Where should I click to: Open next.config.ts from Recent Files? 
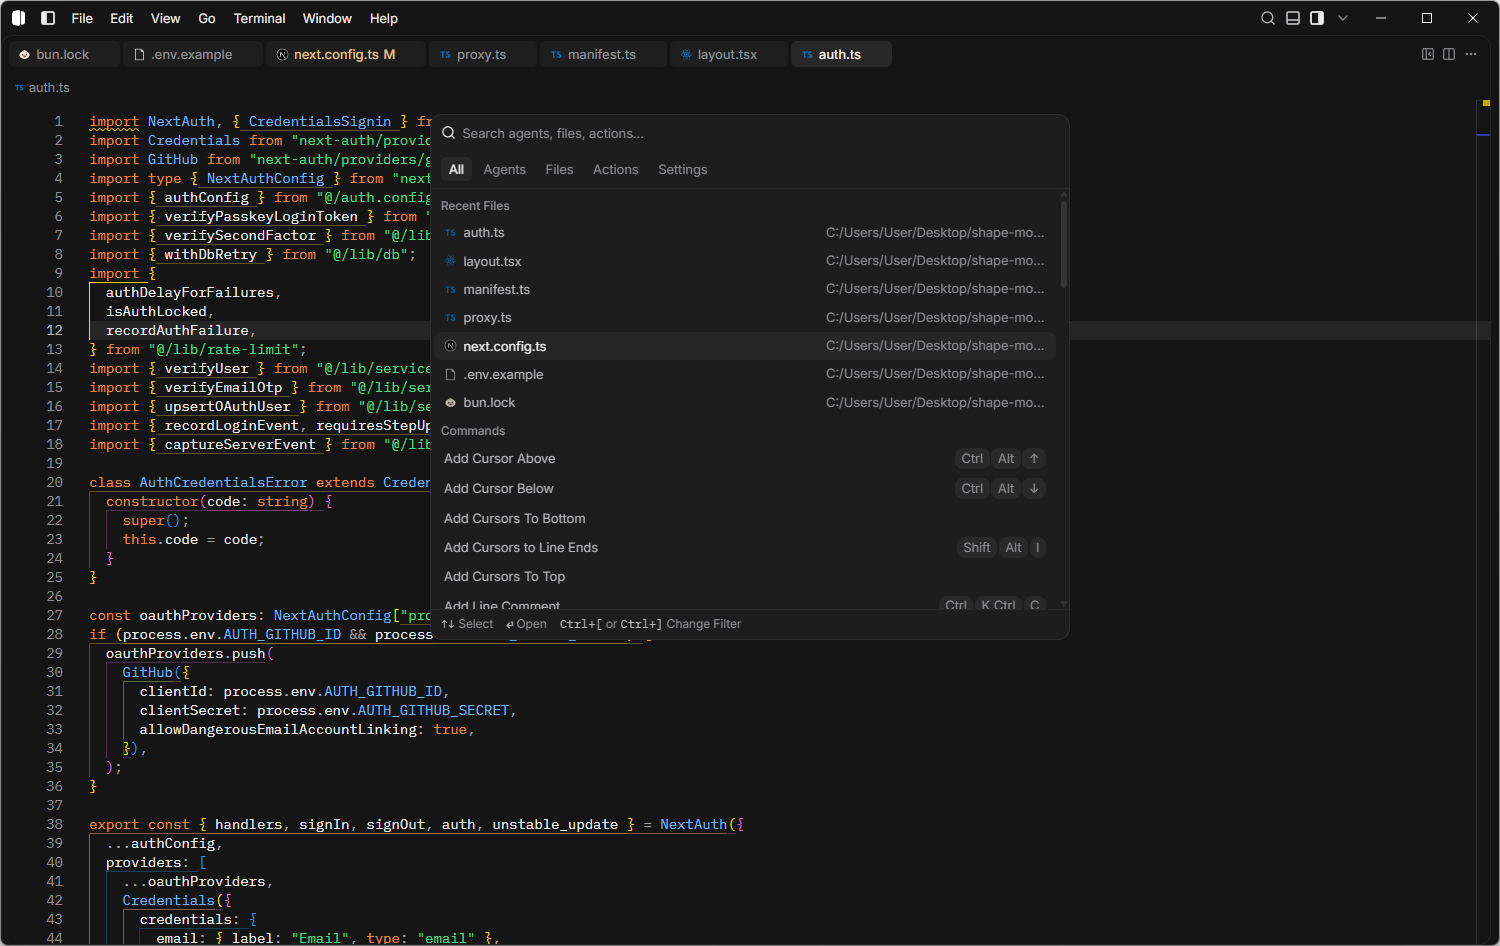[745, 346]
